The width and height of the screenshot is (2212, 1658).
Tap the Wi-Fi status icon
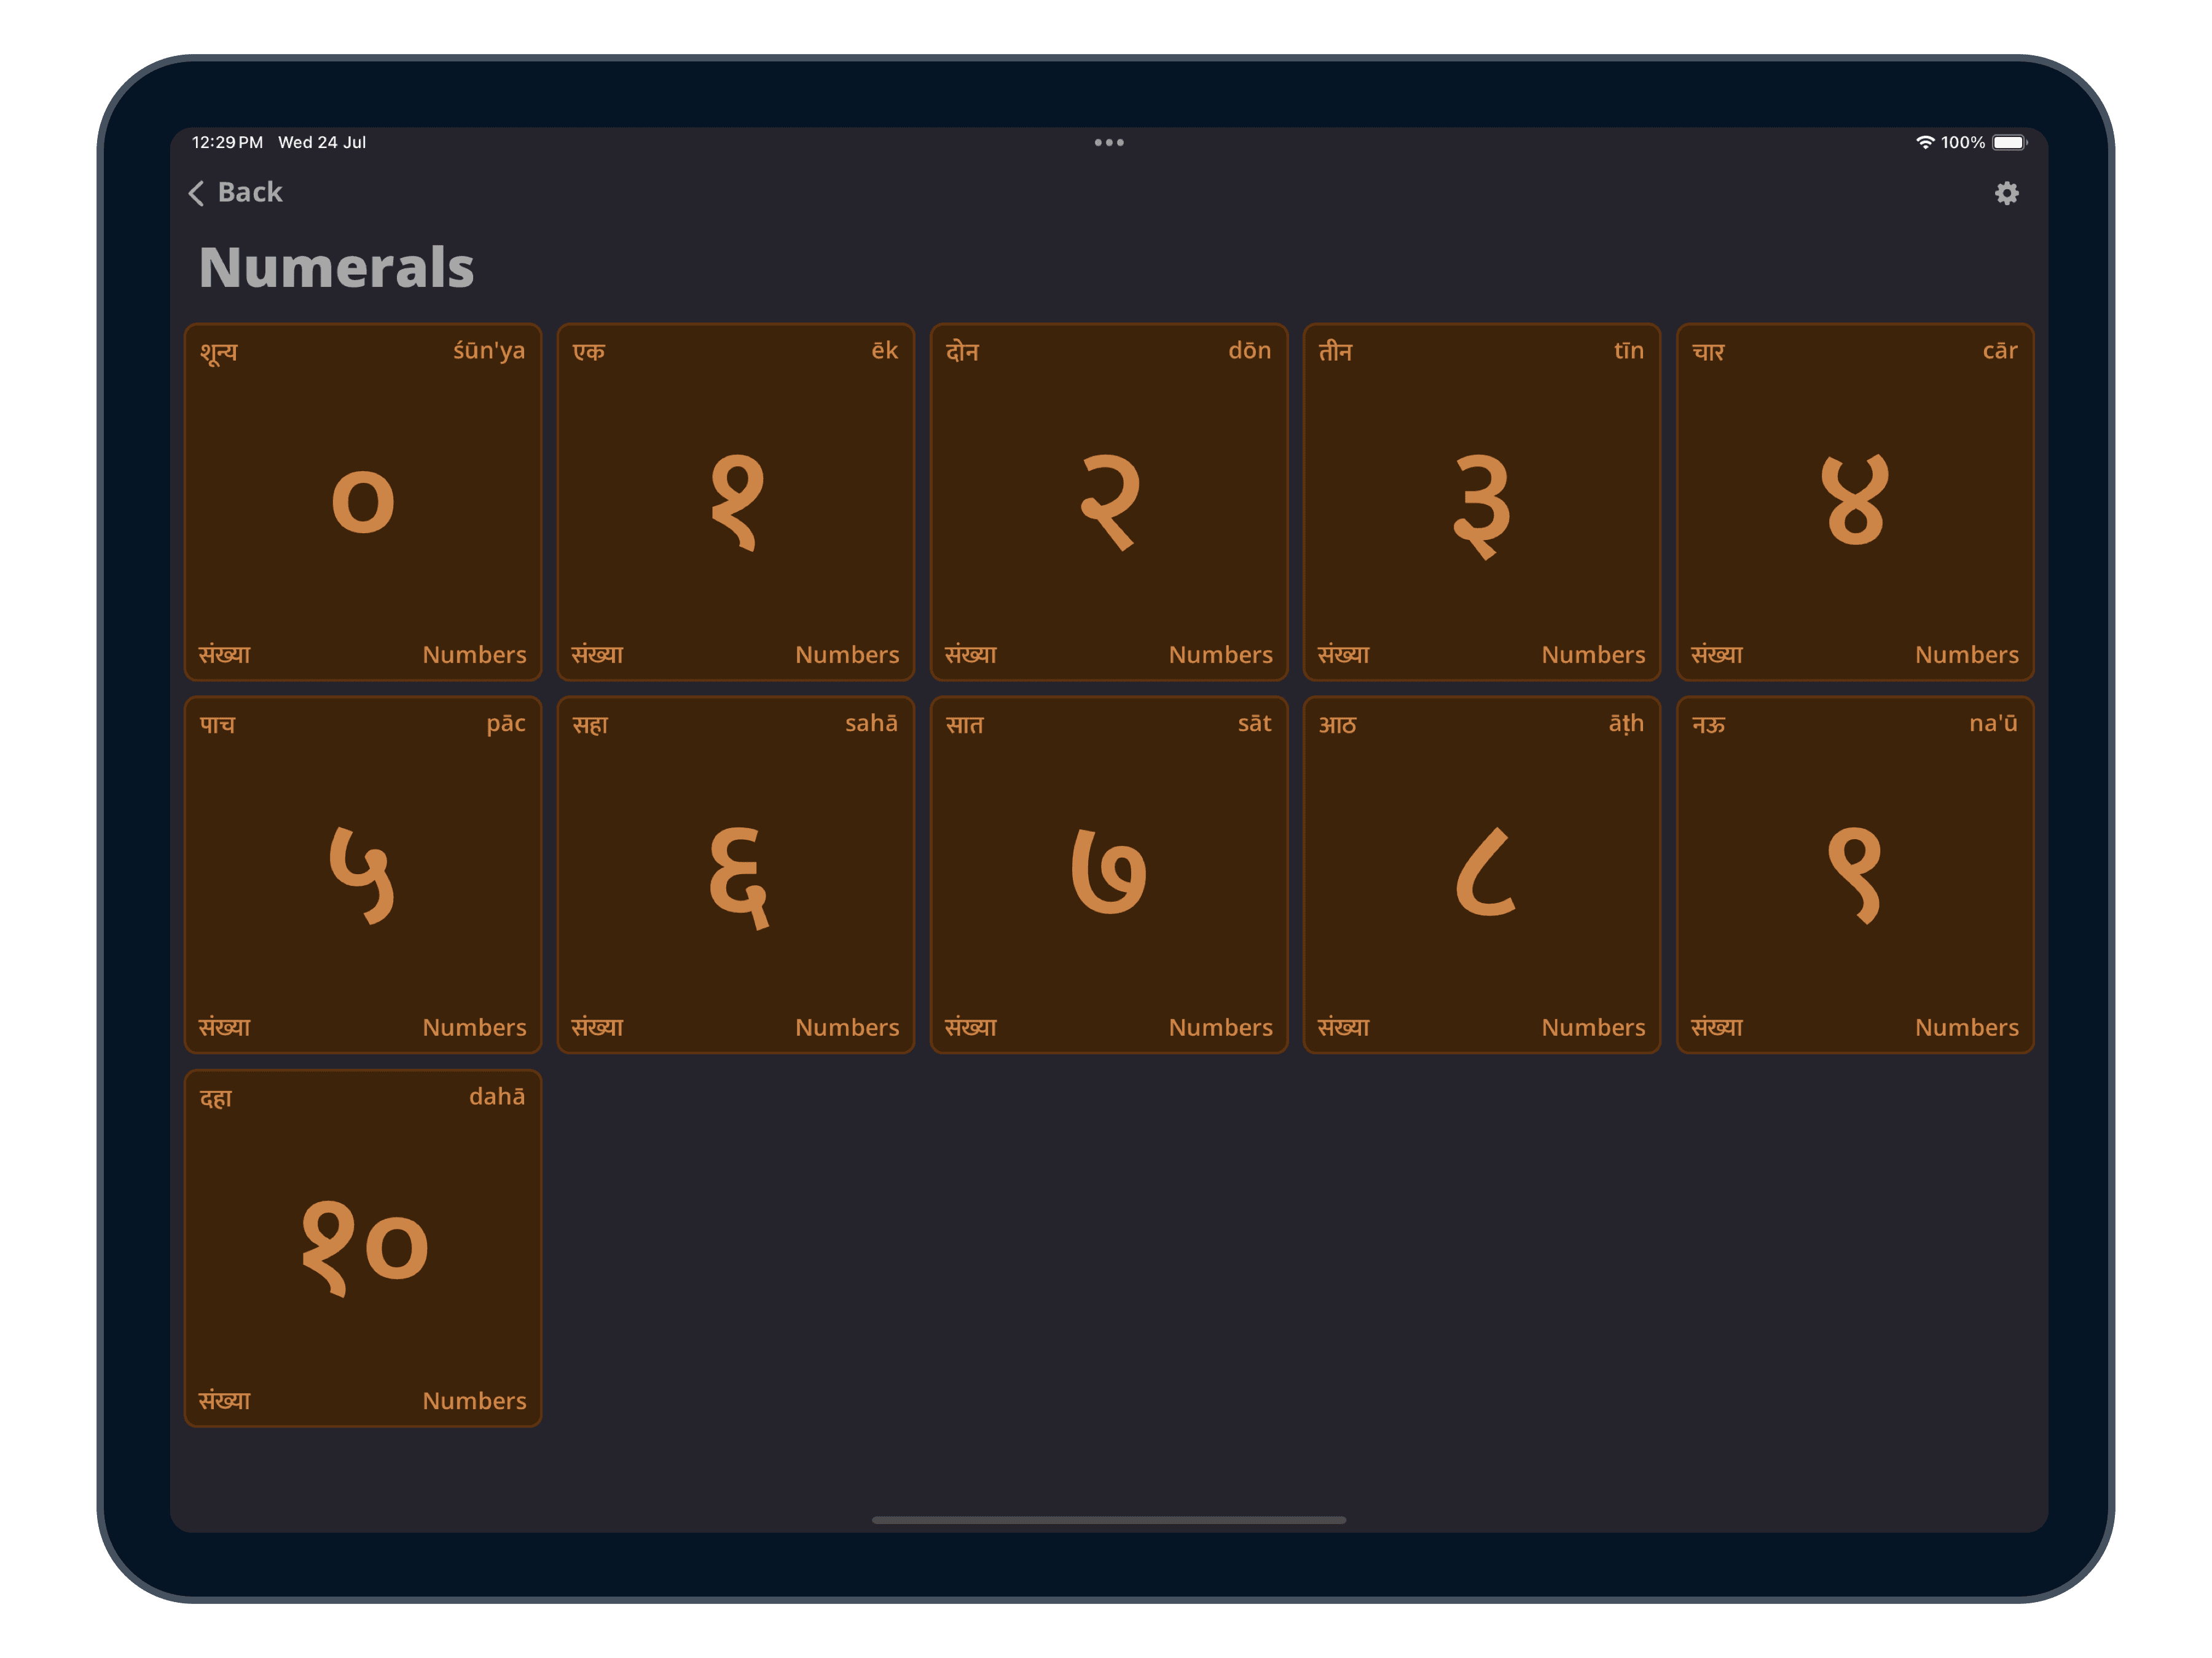(x=1924, y=142)
